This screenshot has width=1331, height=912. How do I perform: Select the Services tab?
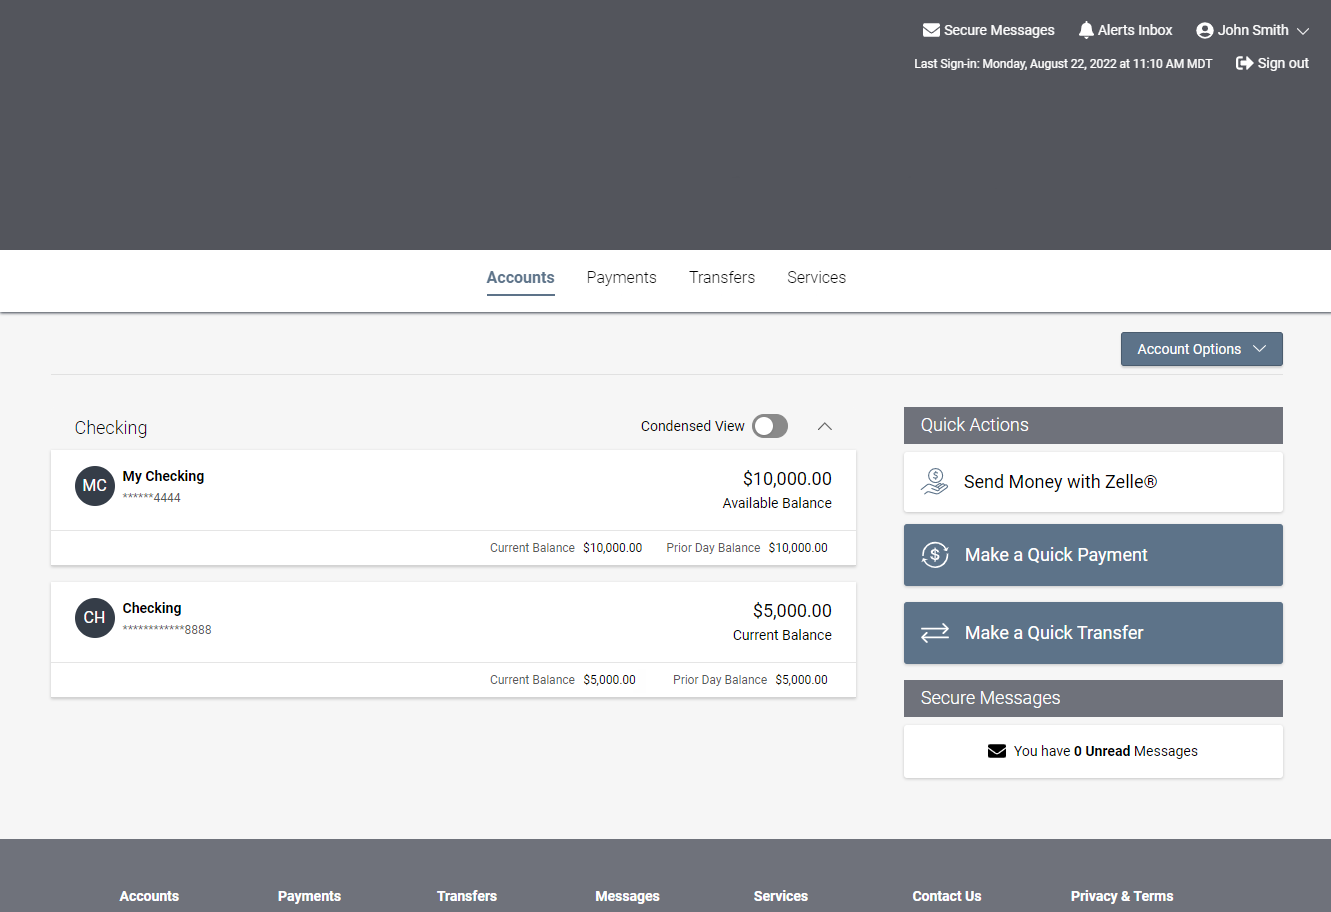click(816, 277)
